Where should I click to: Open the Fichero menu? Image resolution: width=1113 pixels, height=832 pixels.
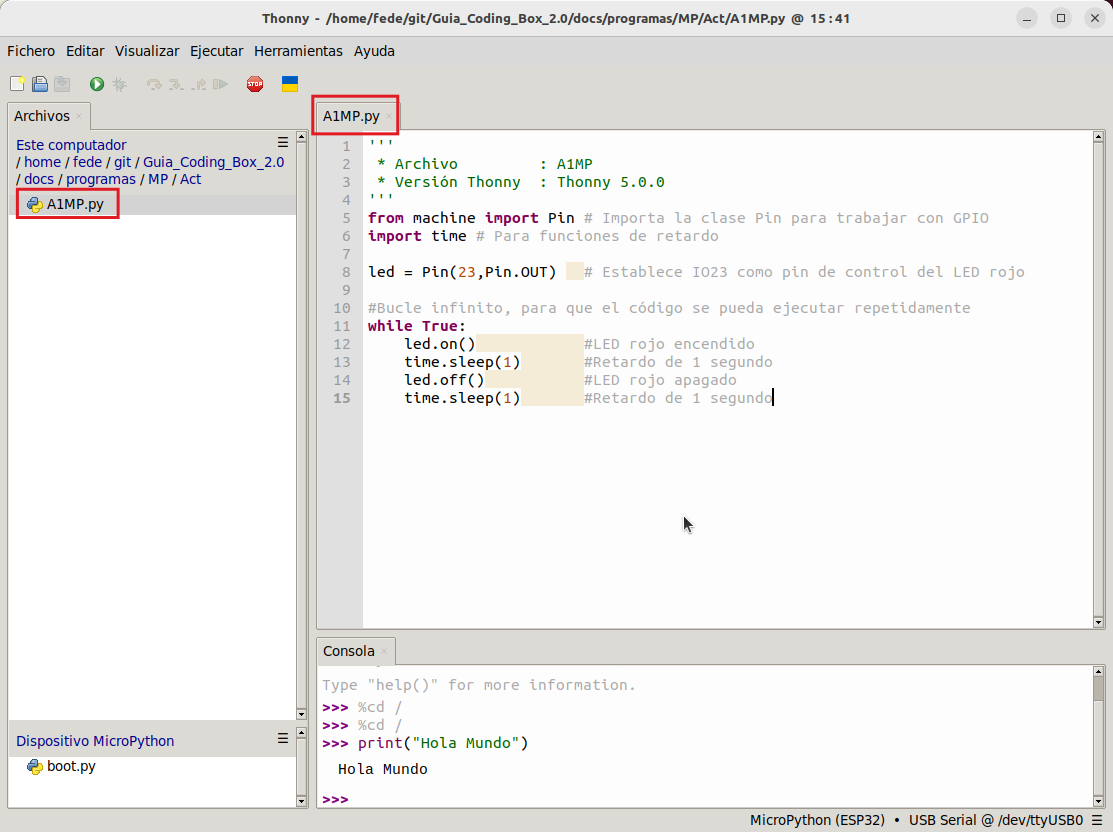tap(31, 51)
